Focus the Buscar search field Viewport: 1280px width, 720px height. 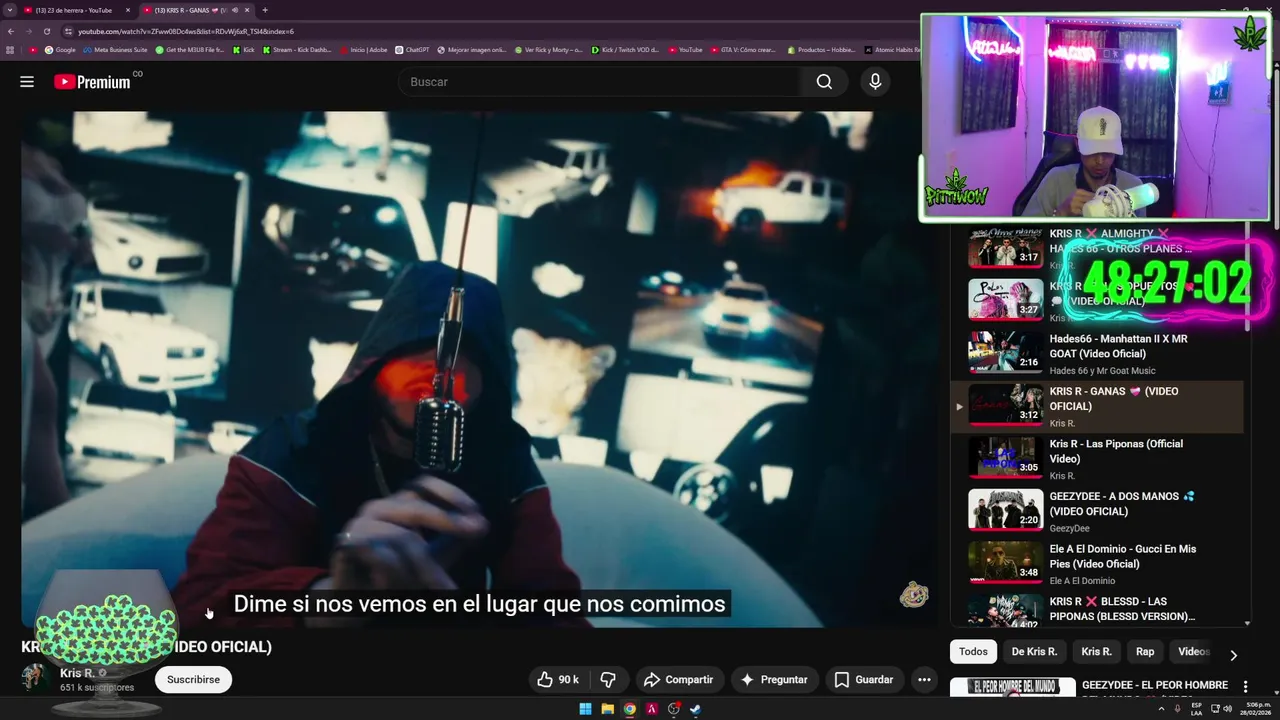600,82
